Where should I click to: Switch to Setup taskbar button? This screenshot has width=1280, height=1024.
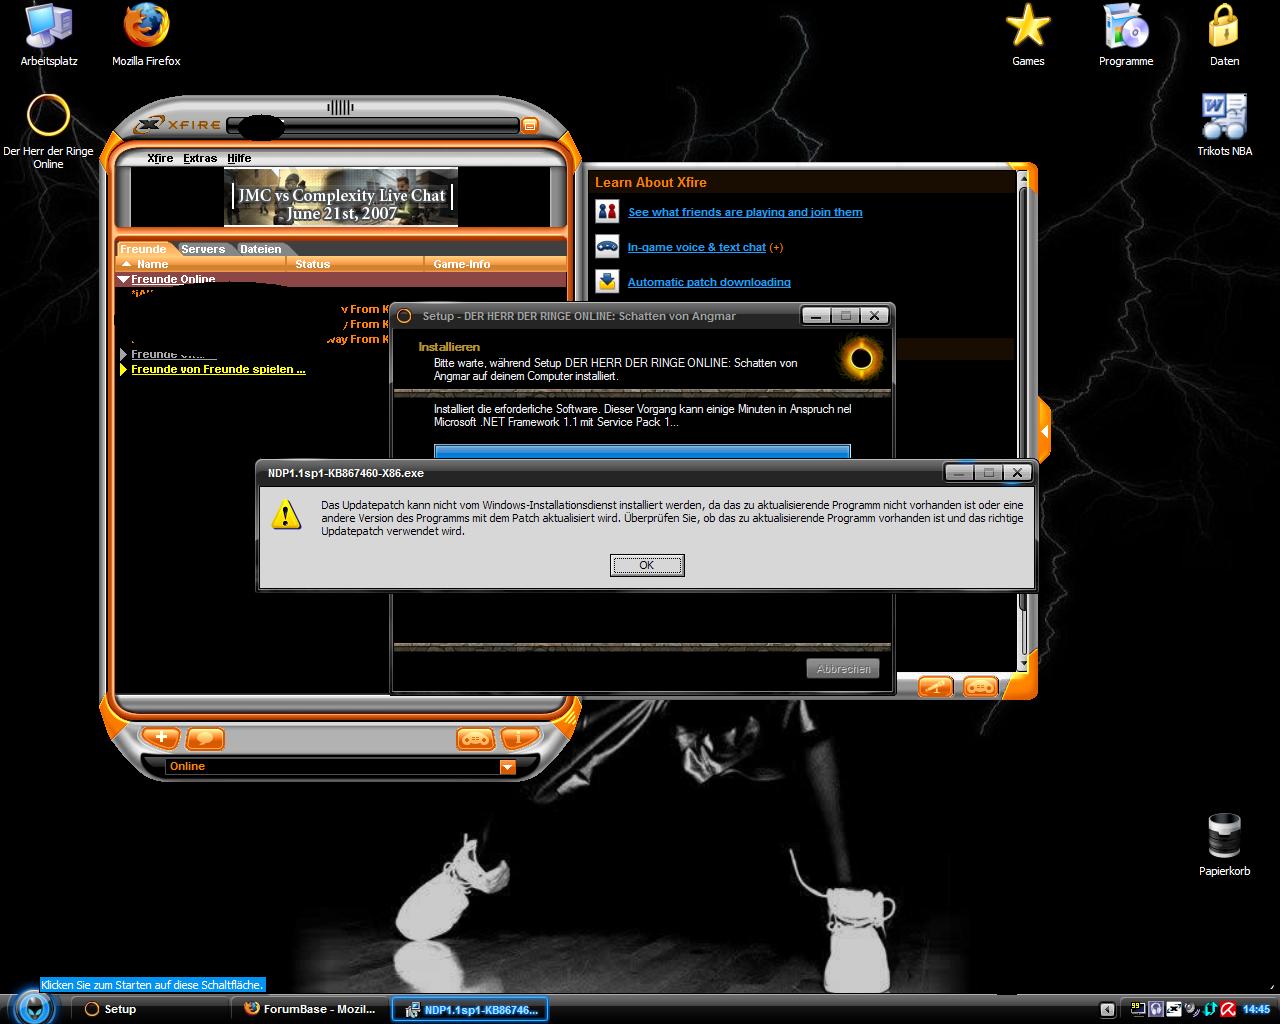coord(150,1009)
